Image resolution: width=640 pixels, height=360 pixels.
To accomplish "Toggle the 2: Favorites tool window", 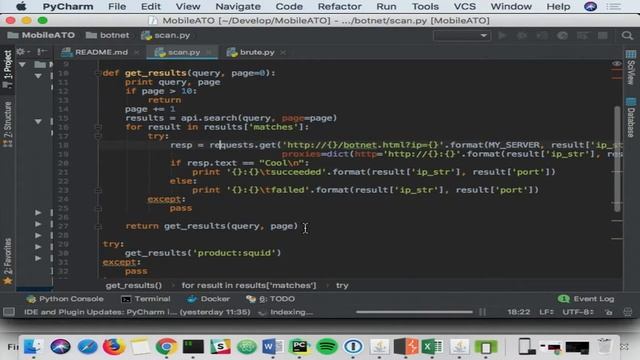I will click(7, 260).
